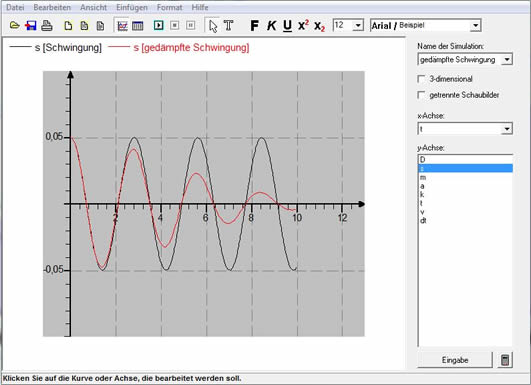Open the x-Achse variable dropdown

click(x=507, y=129)
